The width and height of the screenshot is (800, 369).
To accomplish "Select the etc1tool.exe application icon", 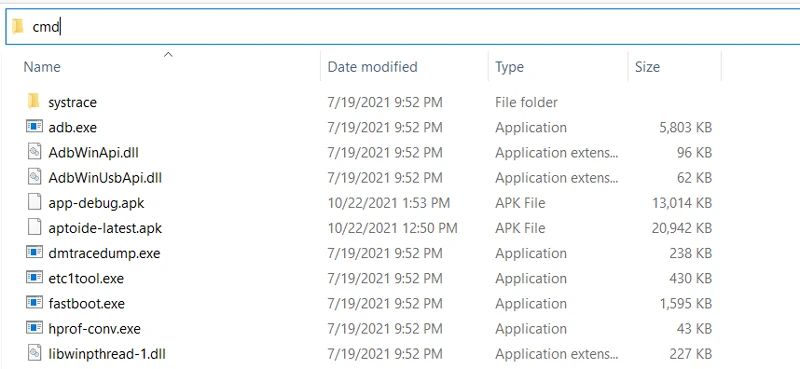I will click(34, 278).
